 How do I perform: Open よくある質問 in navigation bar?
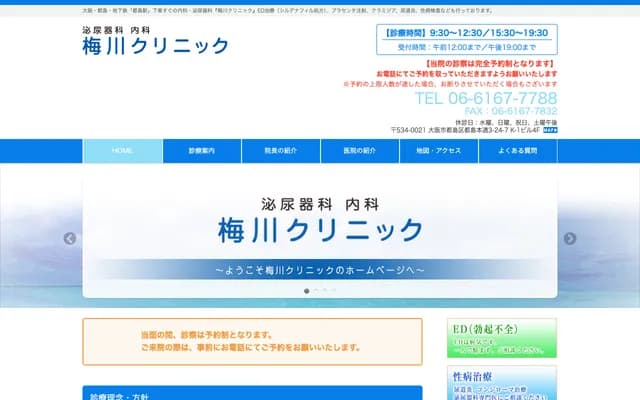coord(517,151)
